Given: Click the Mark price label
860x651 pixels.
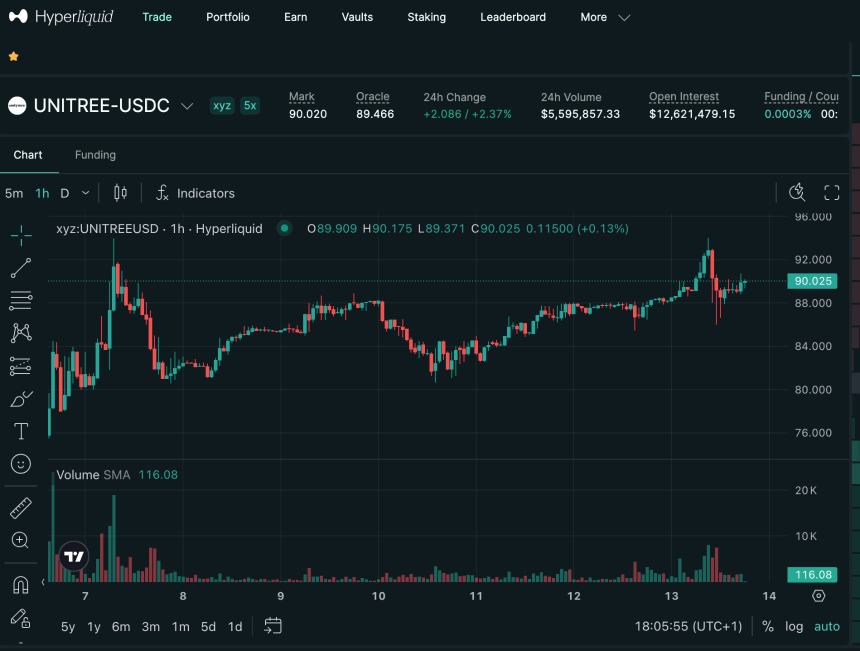Looking at the screenshot, I should (x=302, y=97).
